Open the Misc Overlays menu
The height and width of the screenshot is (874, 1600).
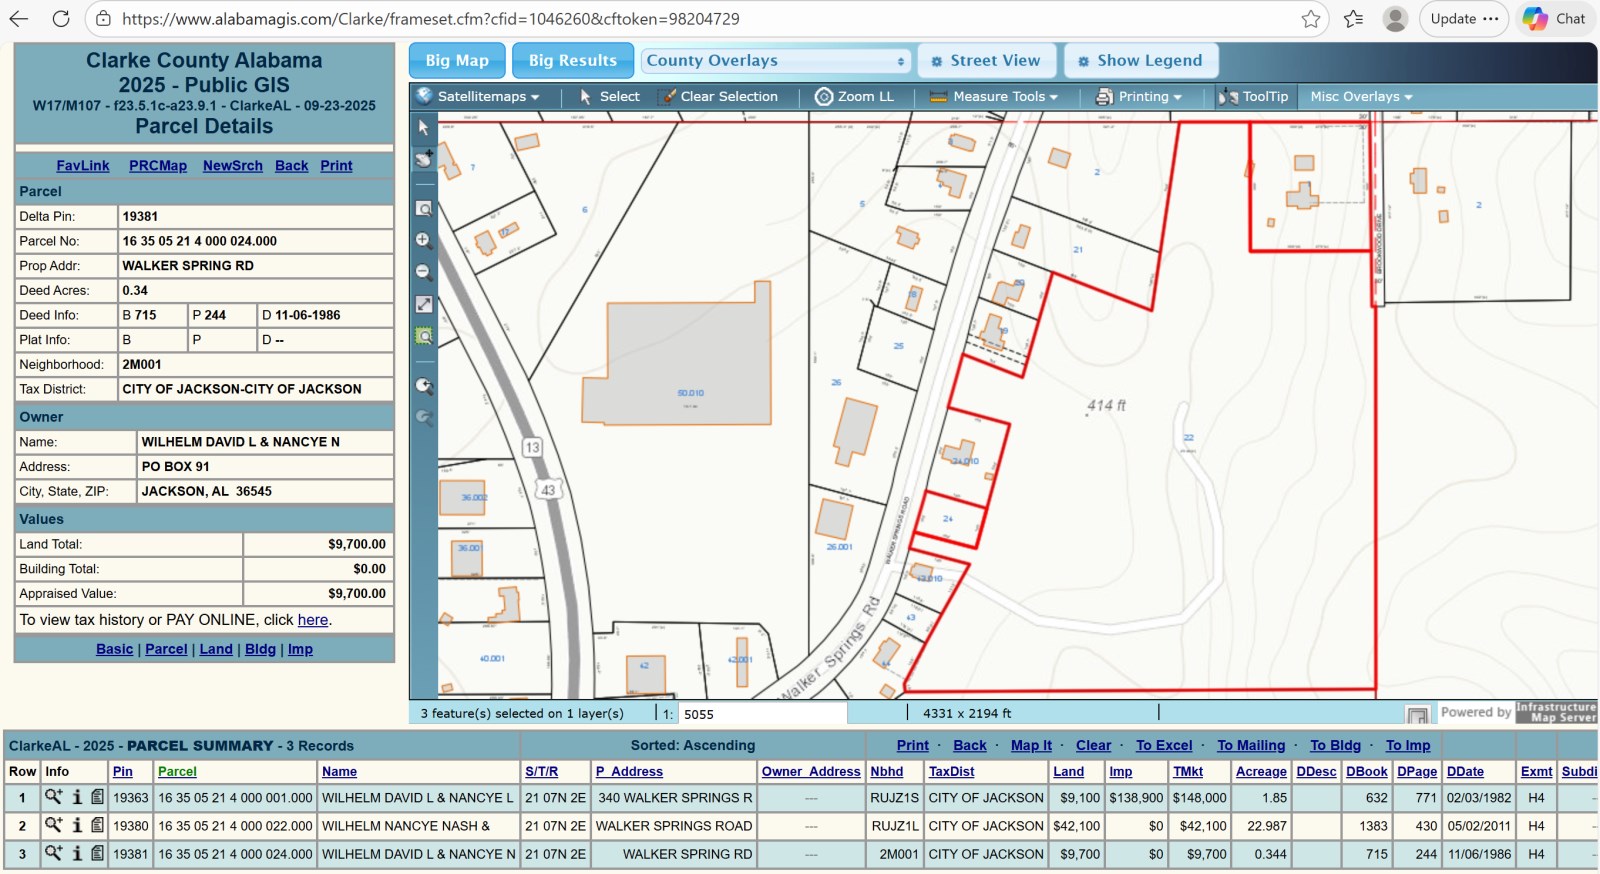point(1361,97)
